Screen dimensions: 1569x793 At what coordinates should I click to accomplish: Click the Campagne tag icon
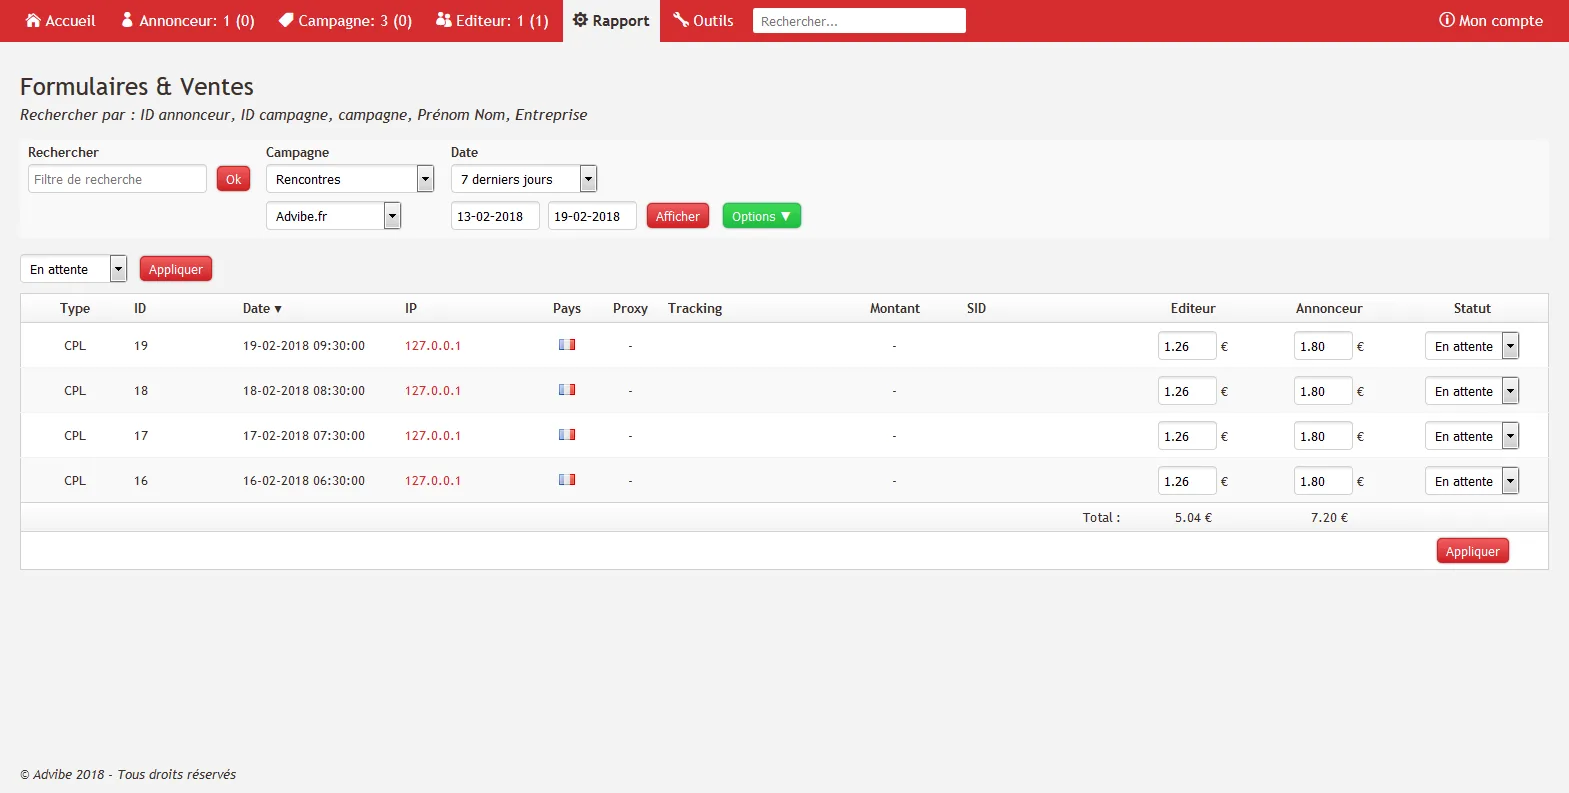click(286, 20)
